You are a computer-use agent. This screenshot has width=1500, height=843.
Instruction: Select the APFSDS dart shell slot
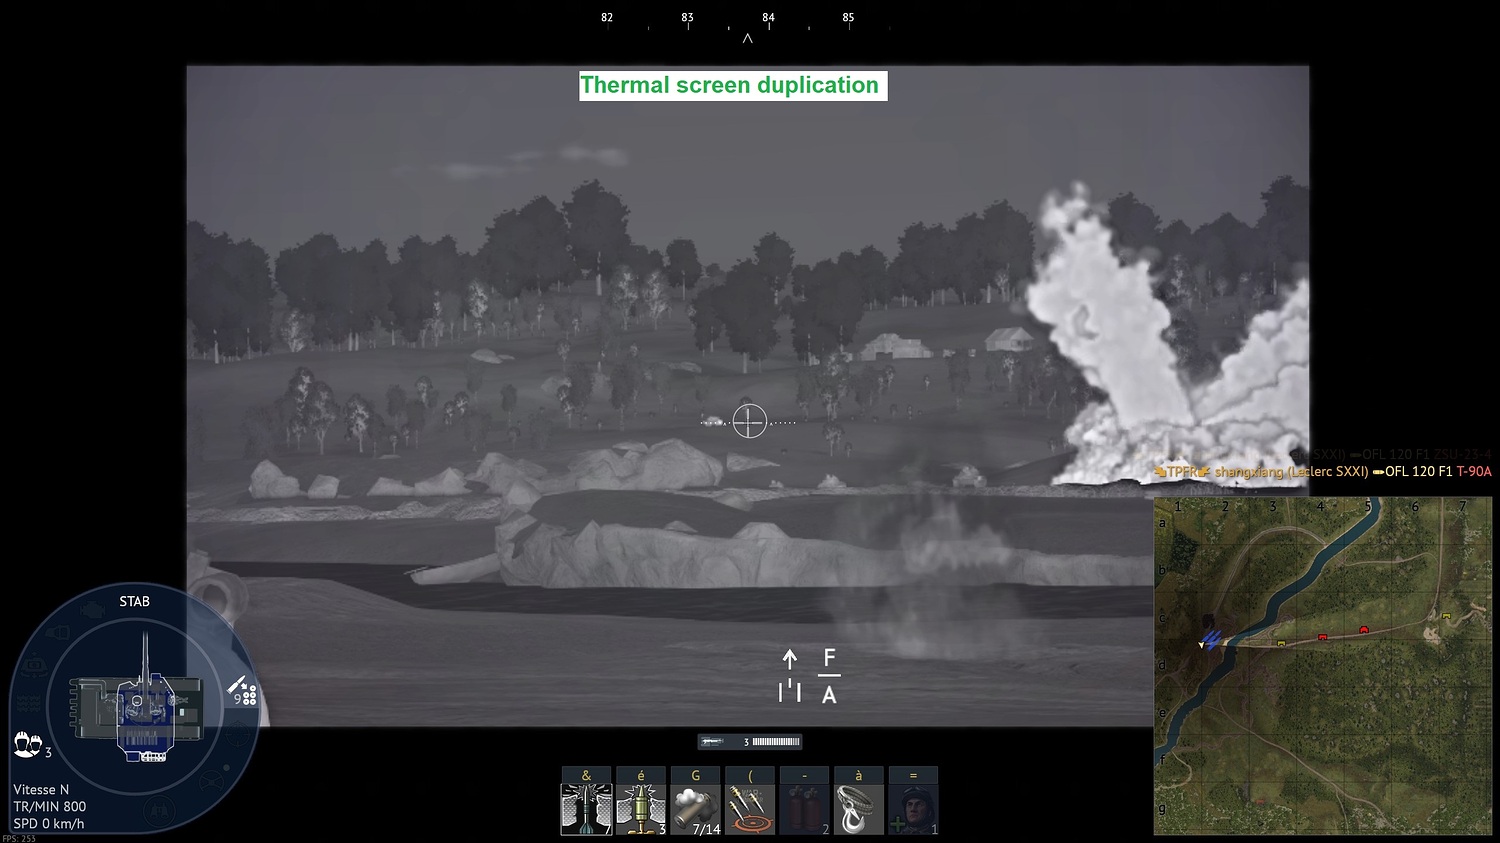click(586, 809)
